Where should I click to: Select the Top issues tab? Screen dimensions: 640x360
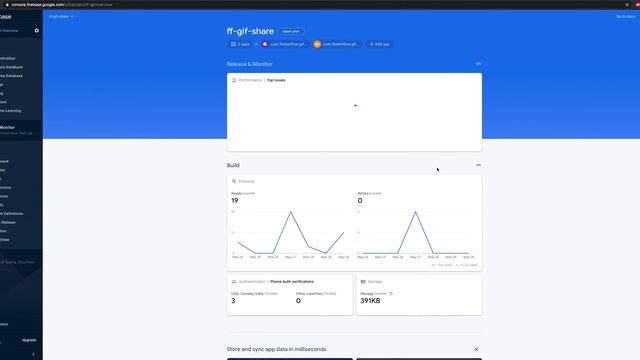click(x=276, y=80)
